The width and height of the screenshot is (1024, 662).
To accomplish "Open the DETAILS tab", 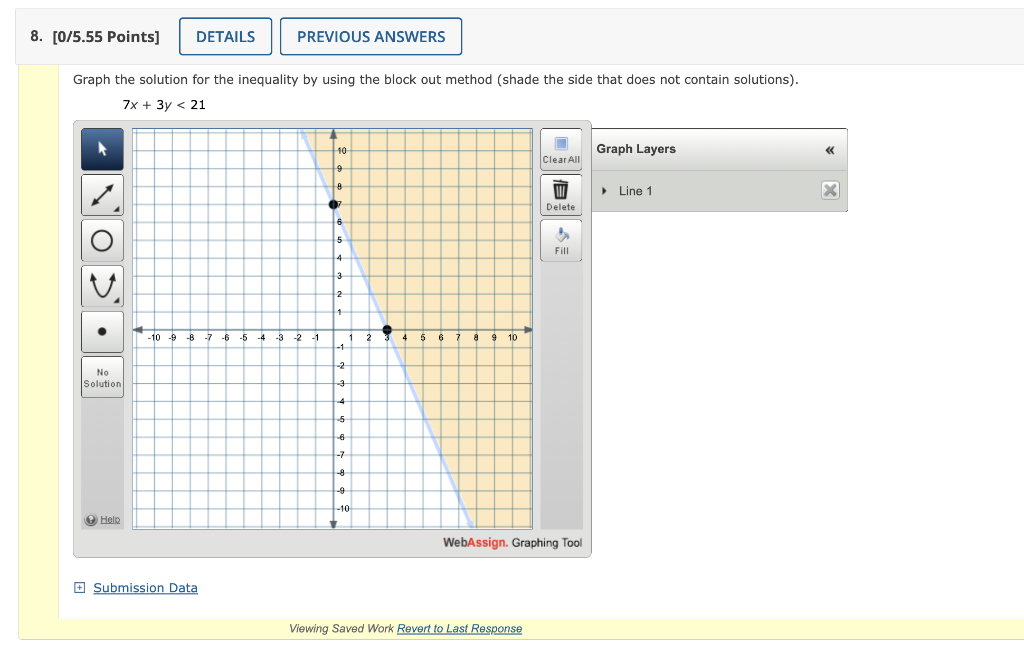I will (x=225, y=36).
